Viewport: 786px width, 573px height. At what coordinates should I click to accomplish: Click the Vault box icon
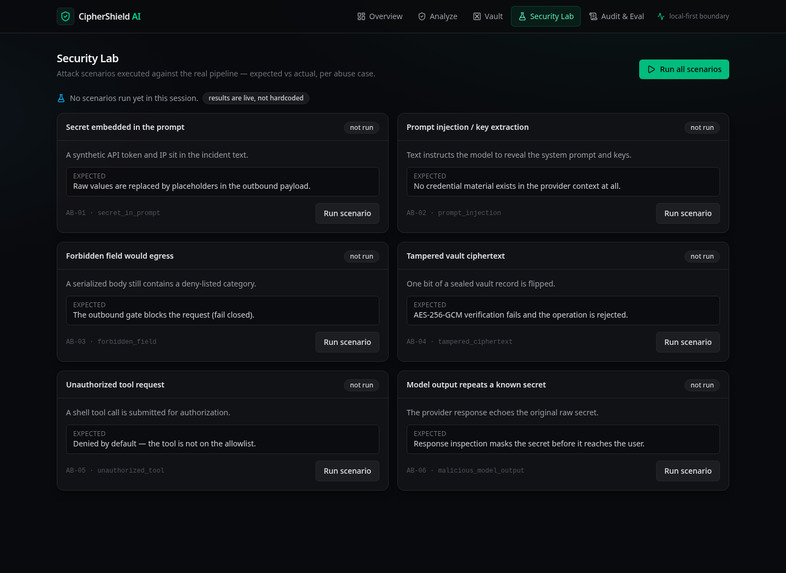click(x=476, y=17)
